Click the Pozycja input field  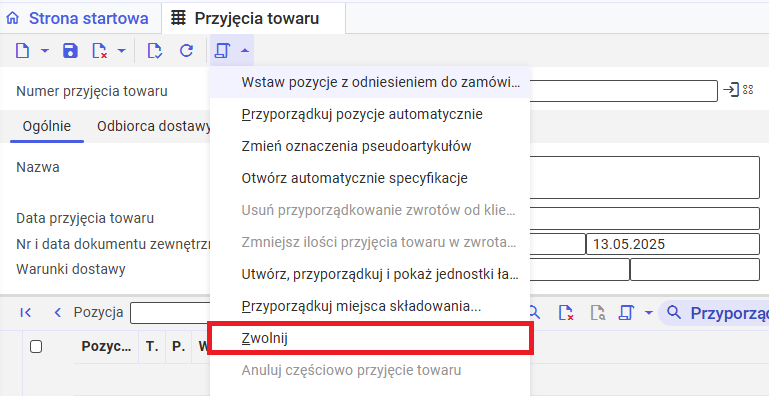pyautogui.click(x=170, y=313)
